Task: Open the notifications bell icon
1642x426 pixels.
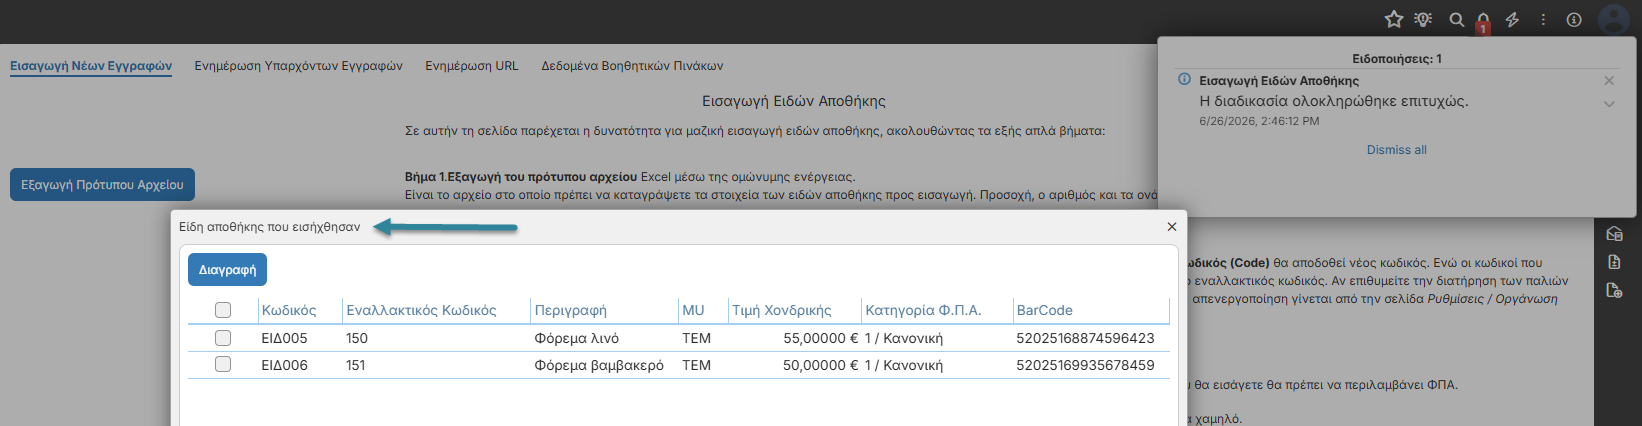Action: (x=1483, y=20)
